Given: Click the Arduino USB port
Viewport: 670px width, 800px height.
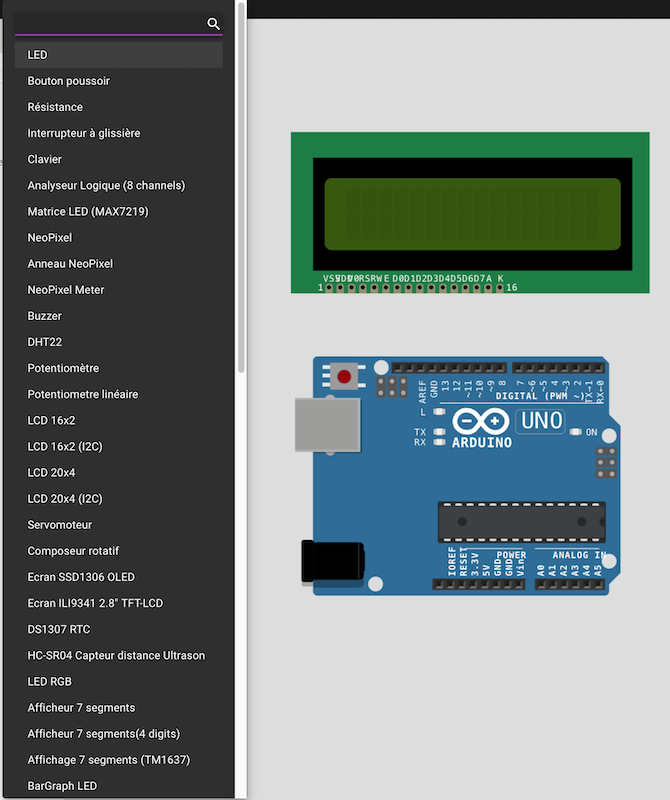Looking at the screenshot, I should coord(328,425).
